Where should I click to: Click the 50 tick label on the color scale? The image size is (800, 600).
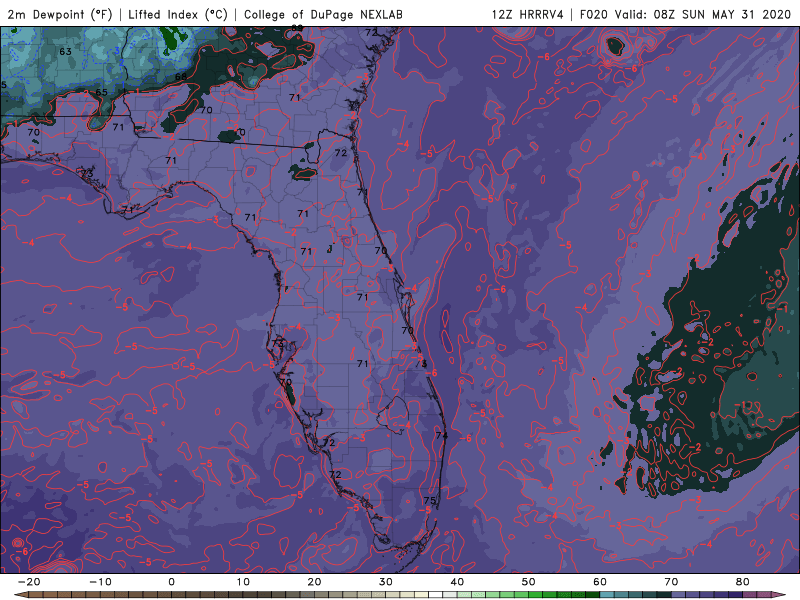529,582
